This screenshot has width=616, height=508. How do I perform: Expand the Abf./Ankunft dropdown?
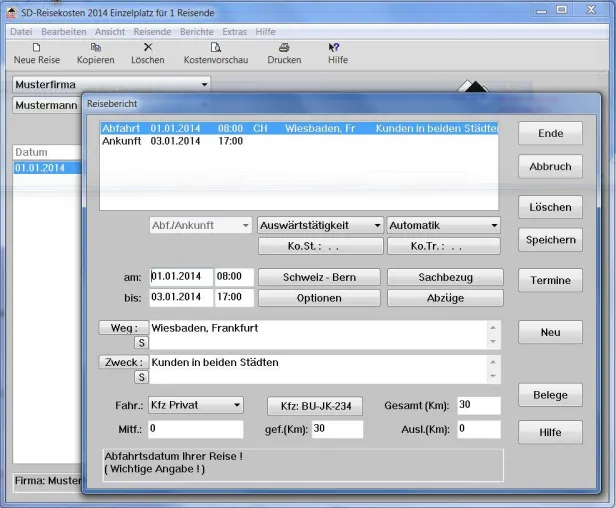pyautogui.click(x=246, y=226)
